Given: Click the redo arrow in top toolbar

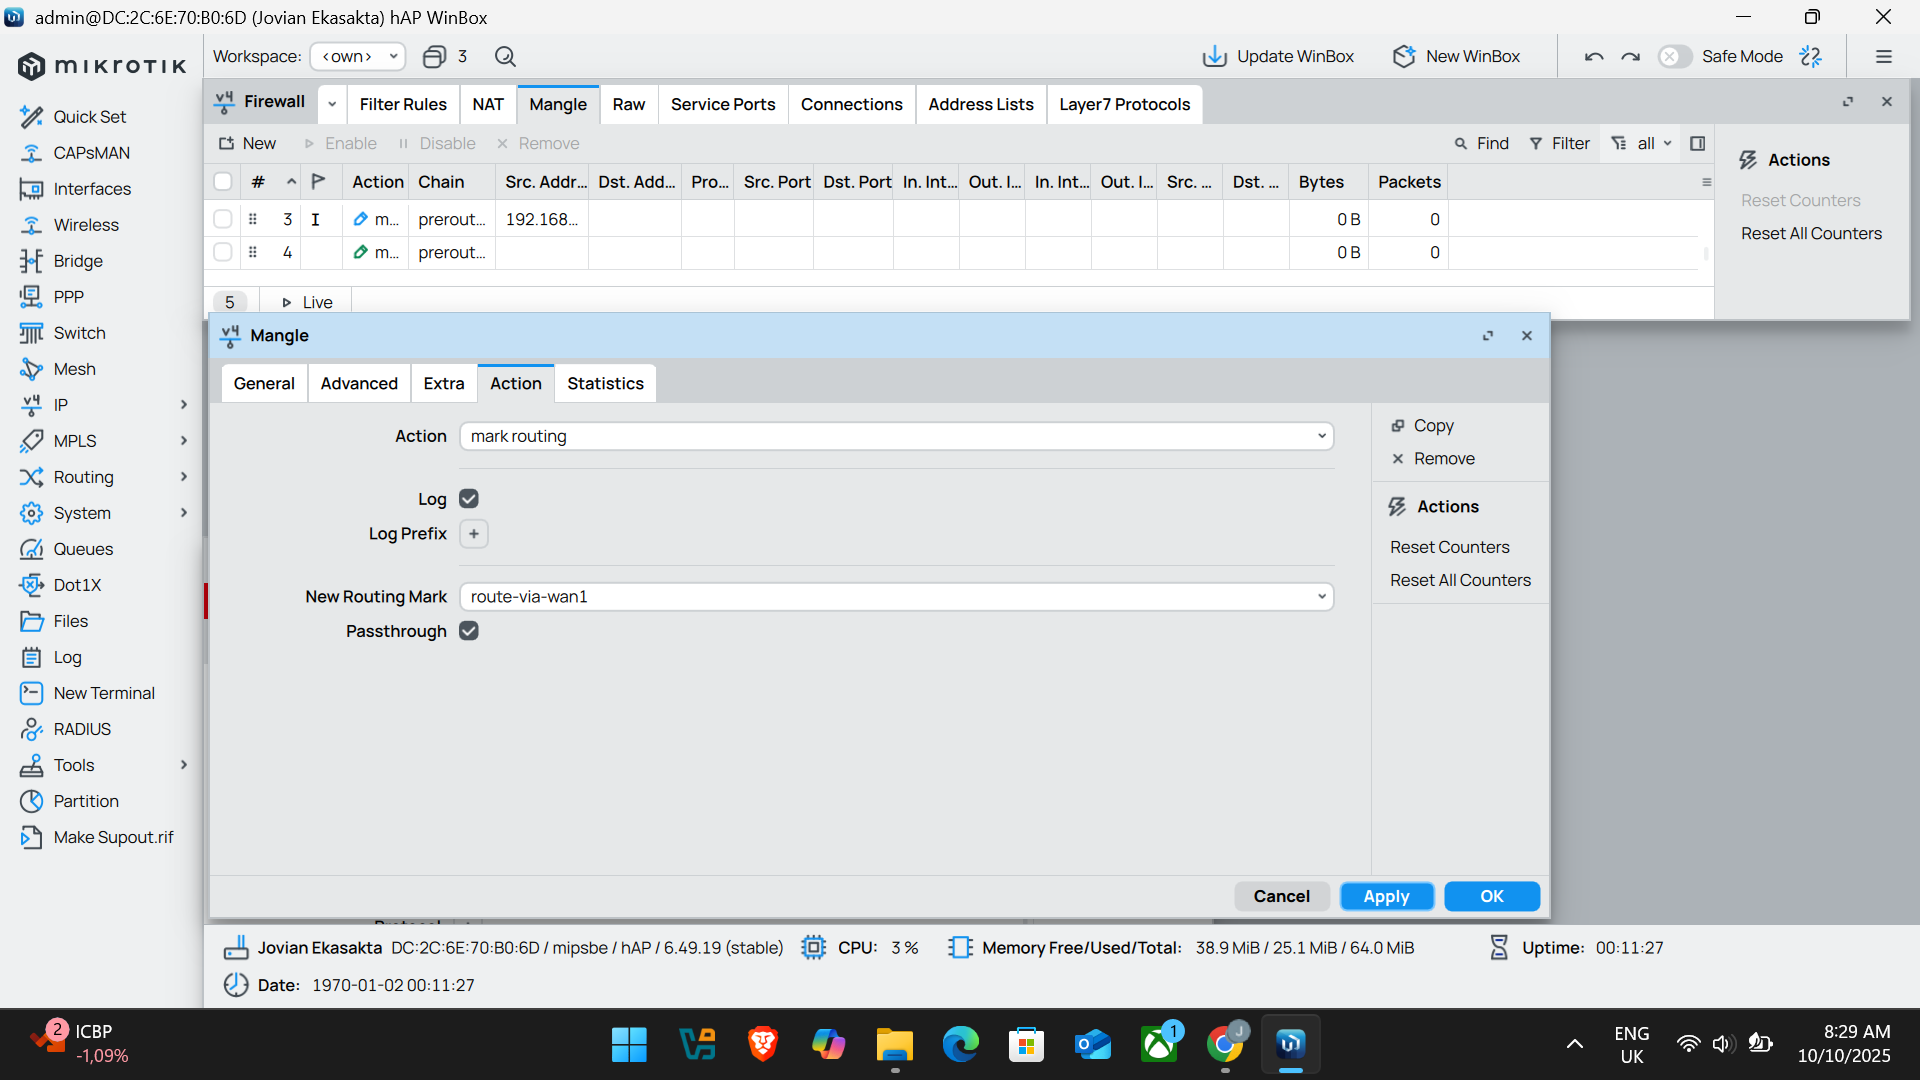Looking at the screenshot, I should click(1631, 57).
